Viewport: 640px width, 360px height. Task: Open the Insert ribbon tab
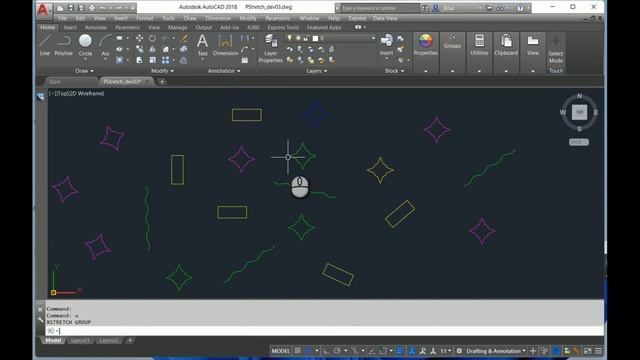click(70, 27)
